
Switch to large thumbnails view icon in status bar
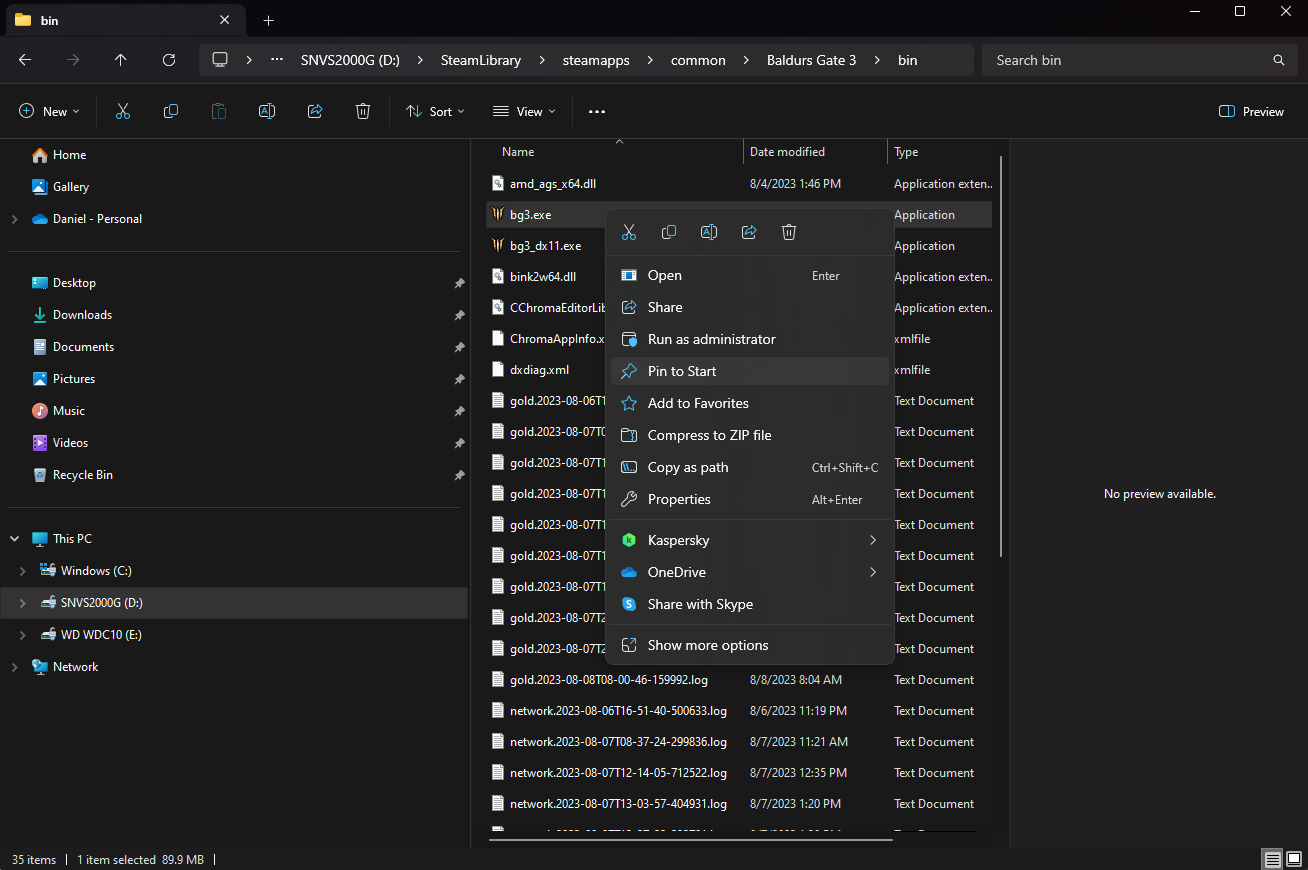1294,859
